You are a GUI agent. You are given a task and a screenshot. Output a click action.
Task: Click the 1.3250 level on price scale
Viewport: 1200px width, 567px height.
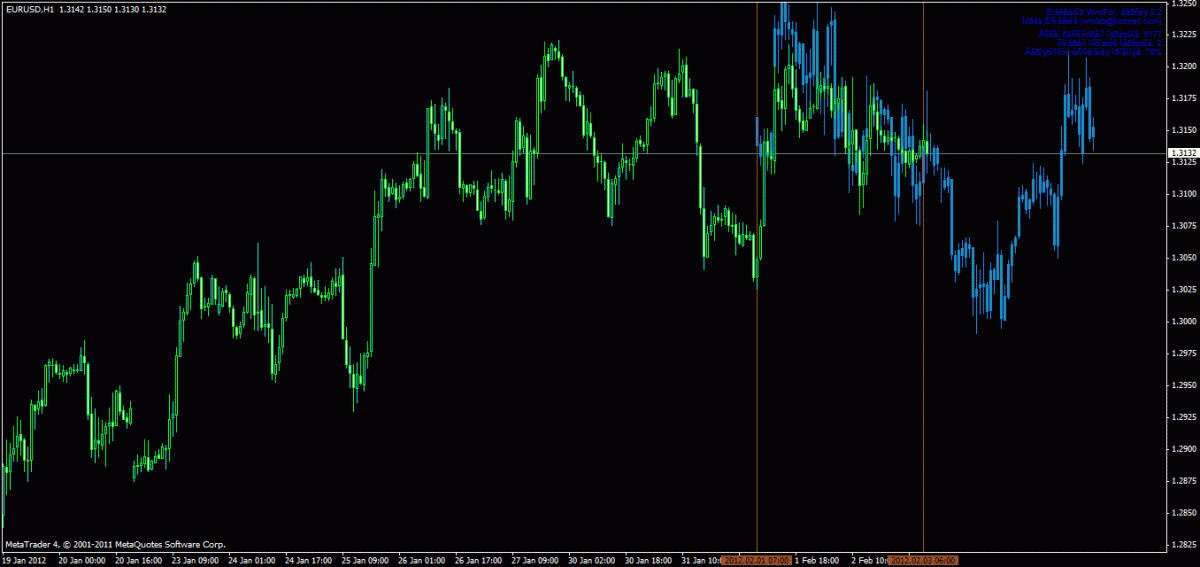(x=1184, y=3)
